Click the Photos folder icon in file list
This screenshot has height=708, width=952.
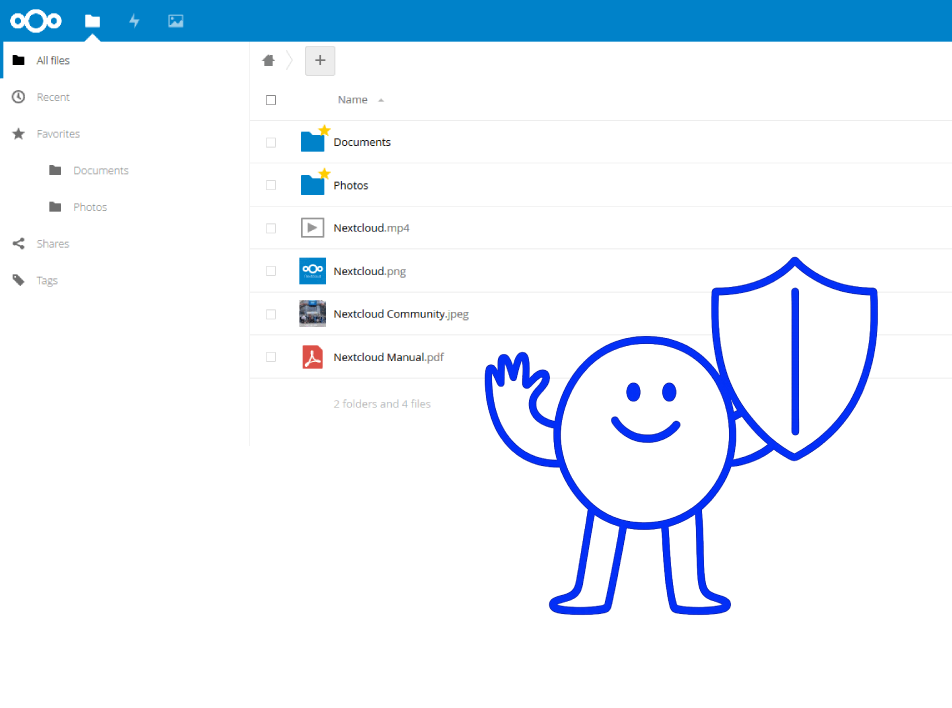pyautogui.click(x=312, y=185)
